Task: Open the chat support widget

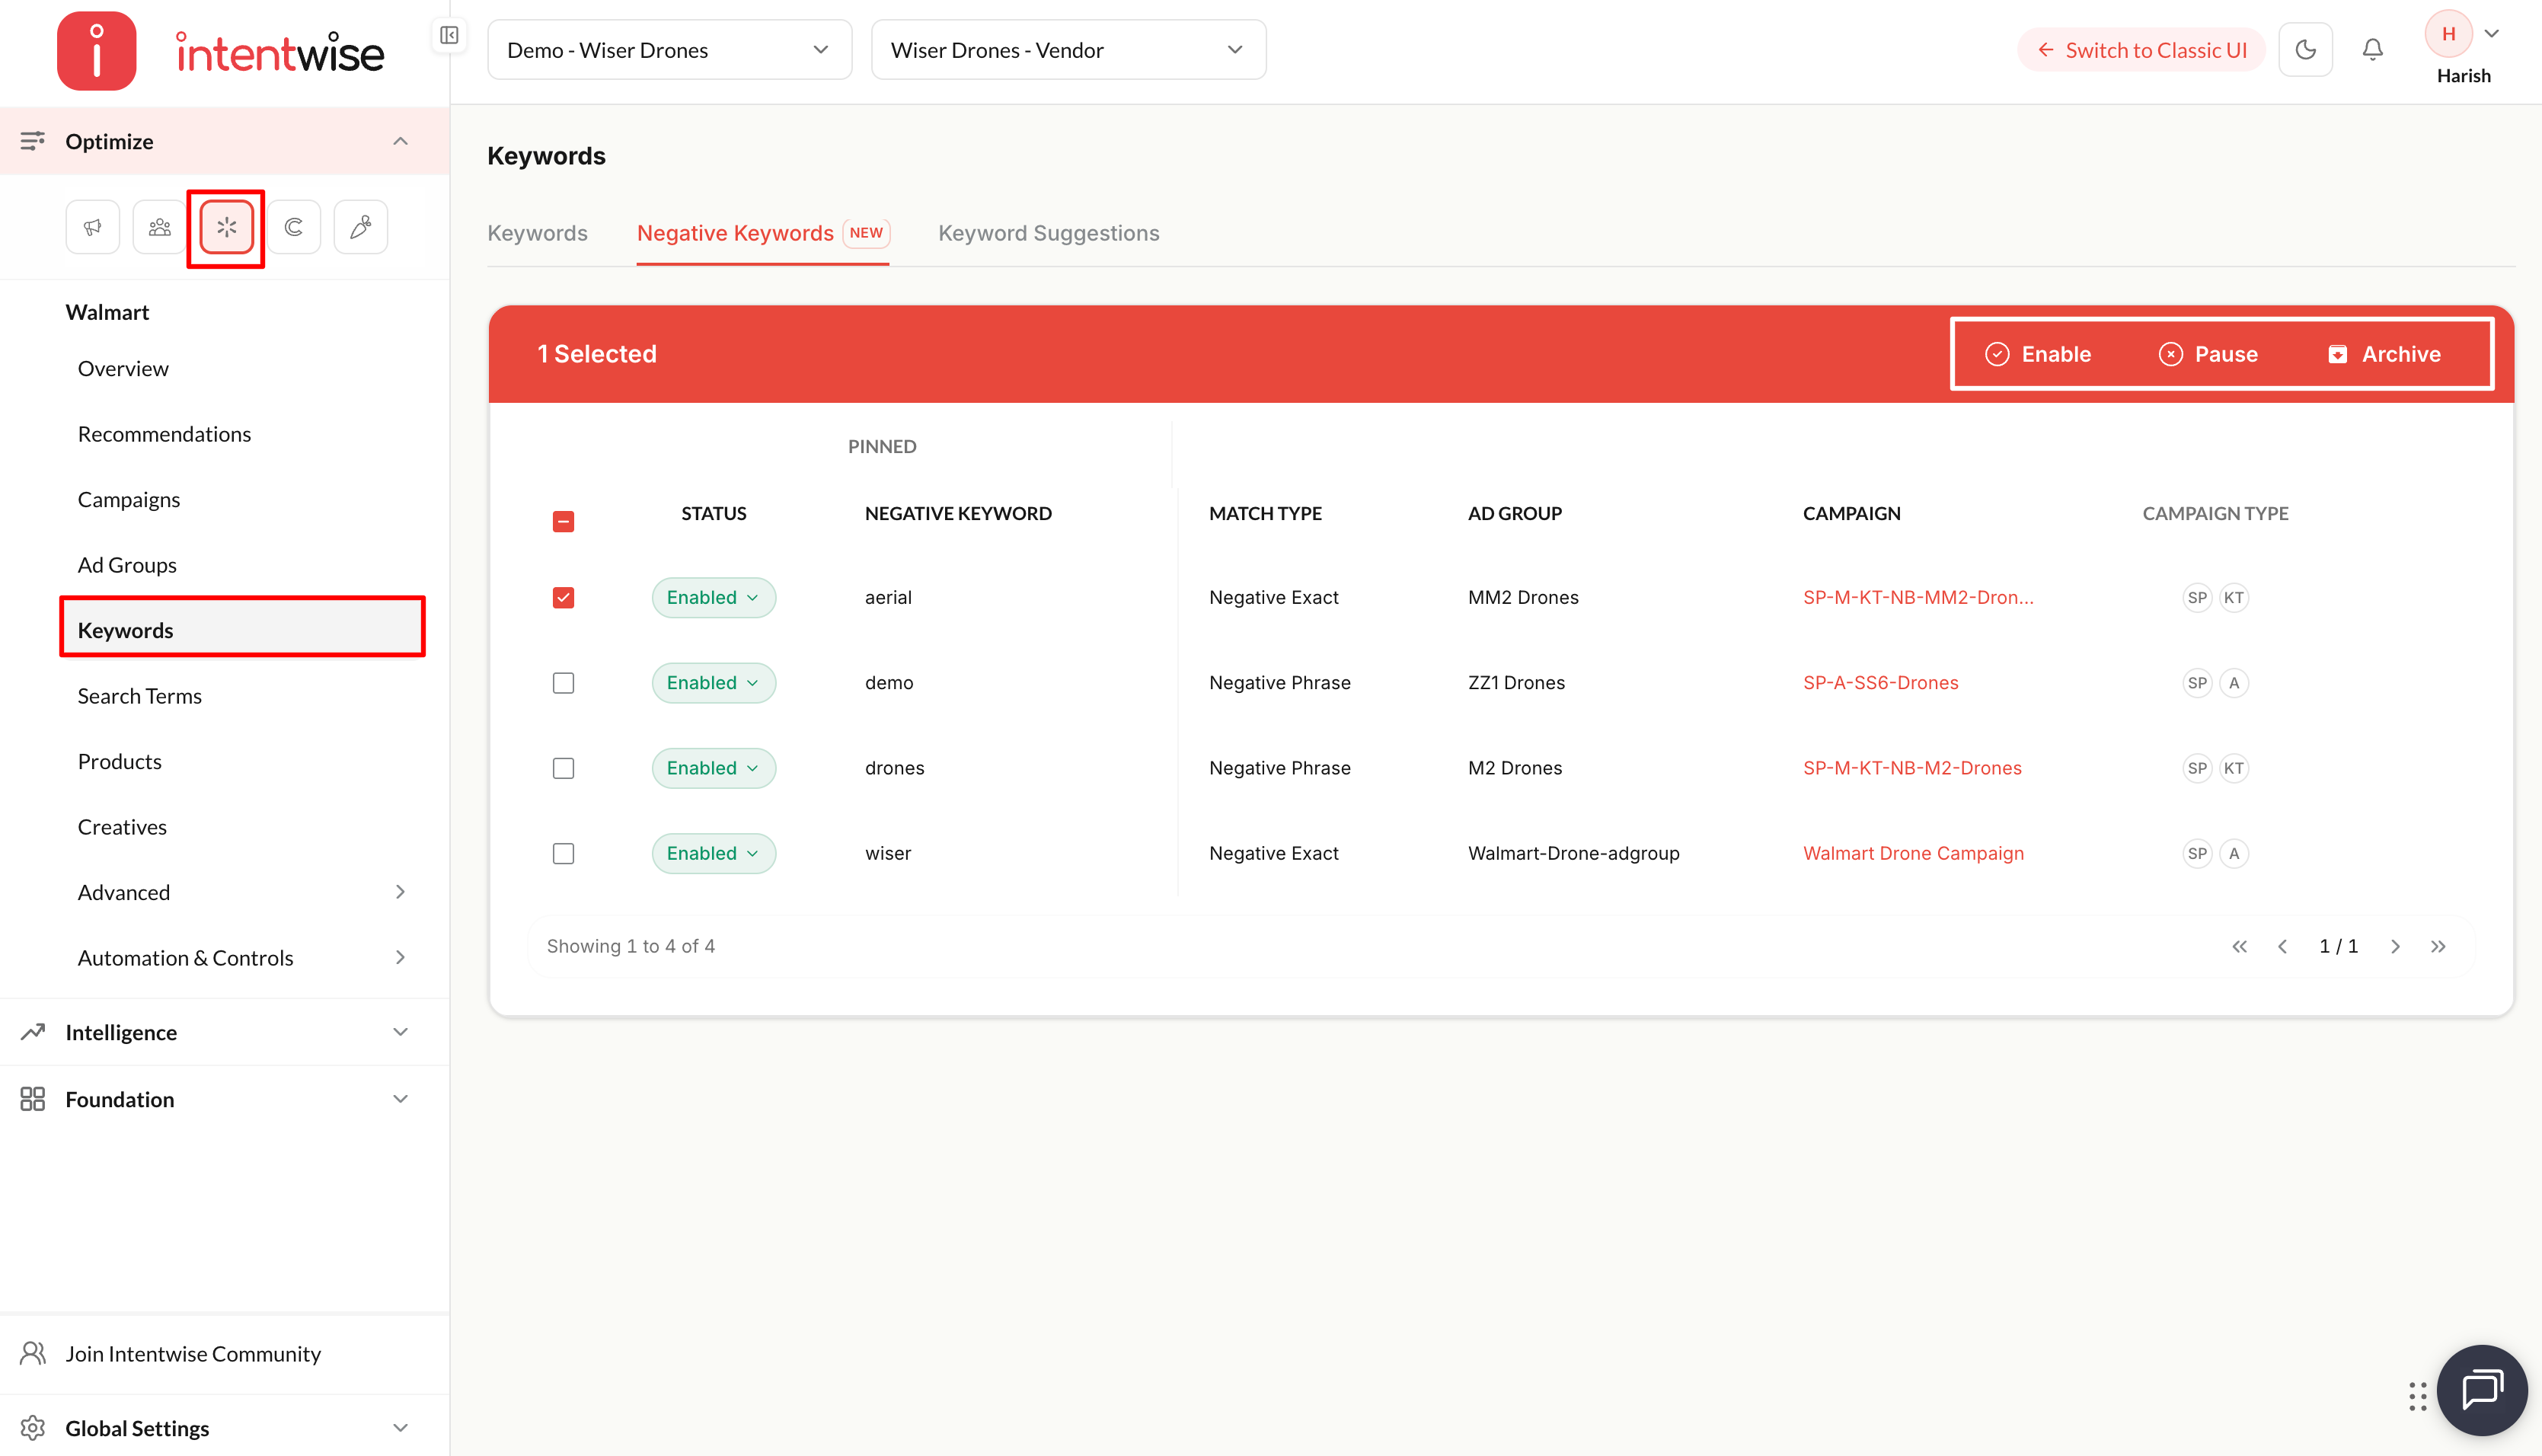Action: [2482, 1390]
